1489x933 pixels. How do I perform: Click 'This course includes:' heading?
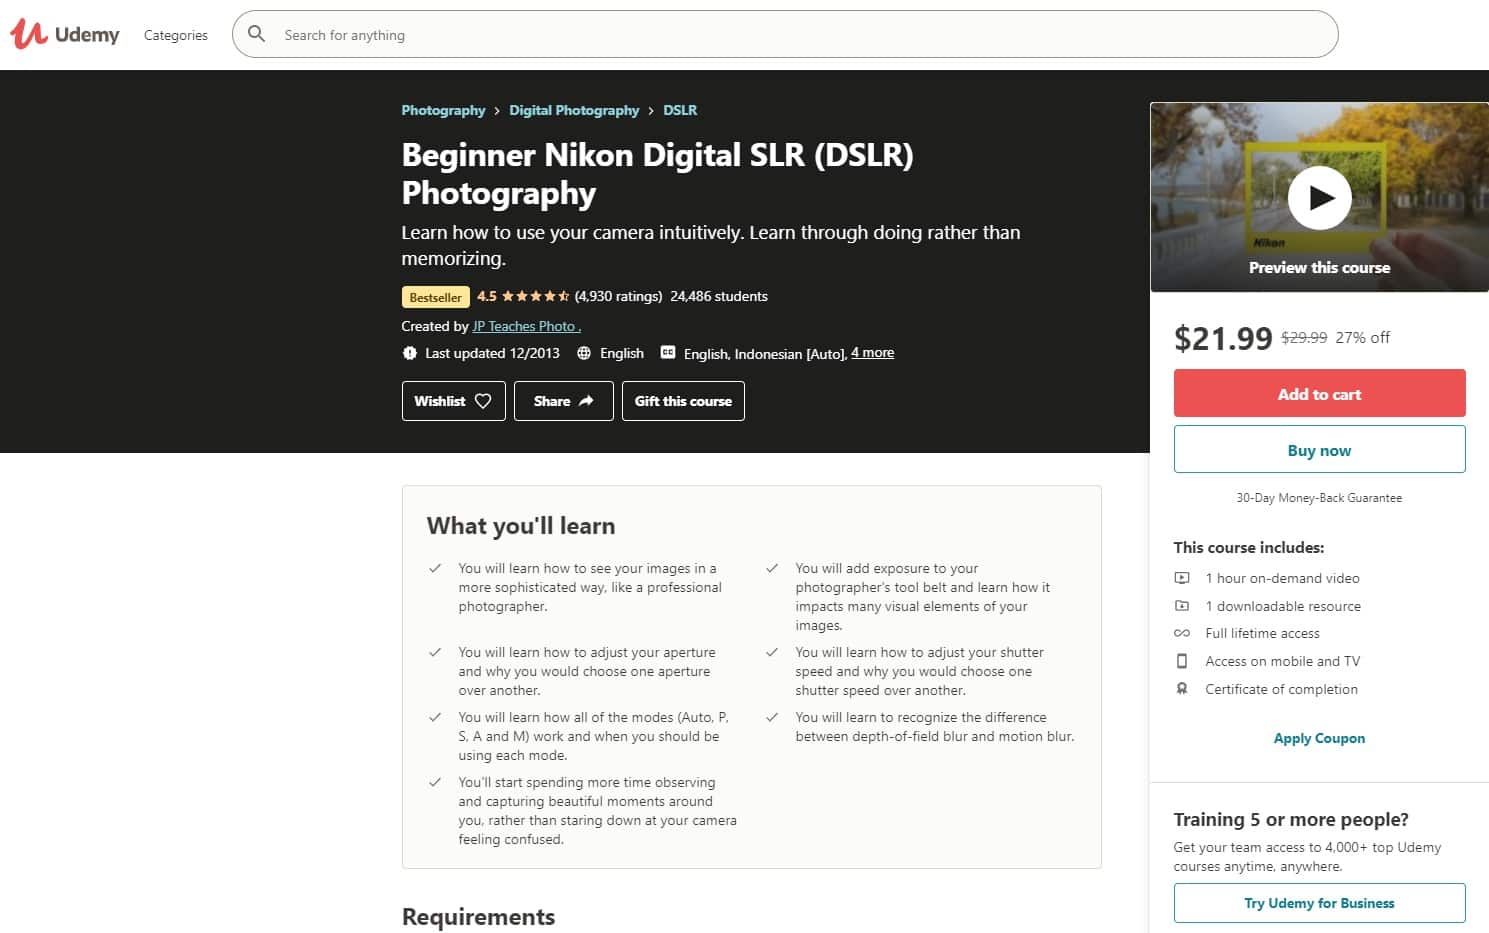click(x=1248, y=547)
